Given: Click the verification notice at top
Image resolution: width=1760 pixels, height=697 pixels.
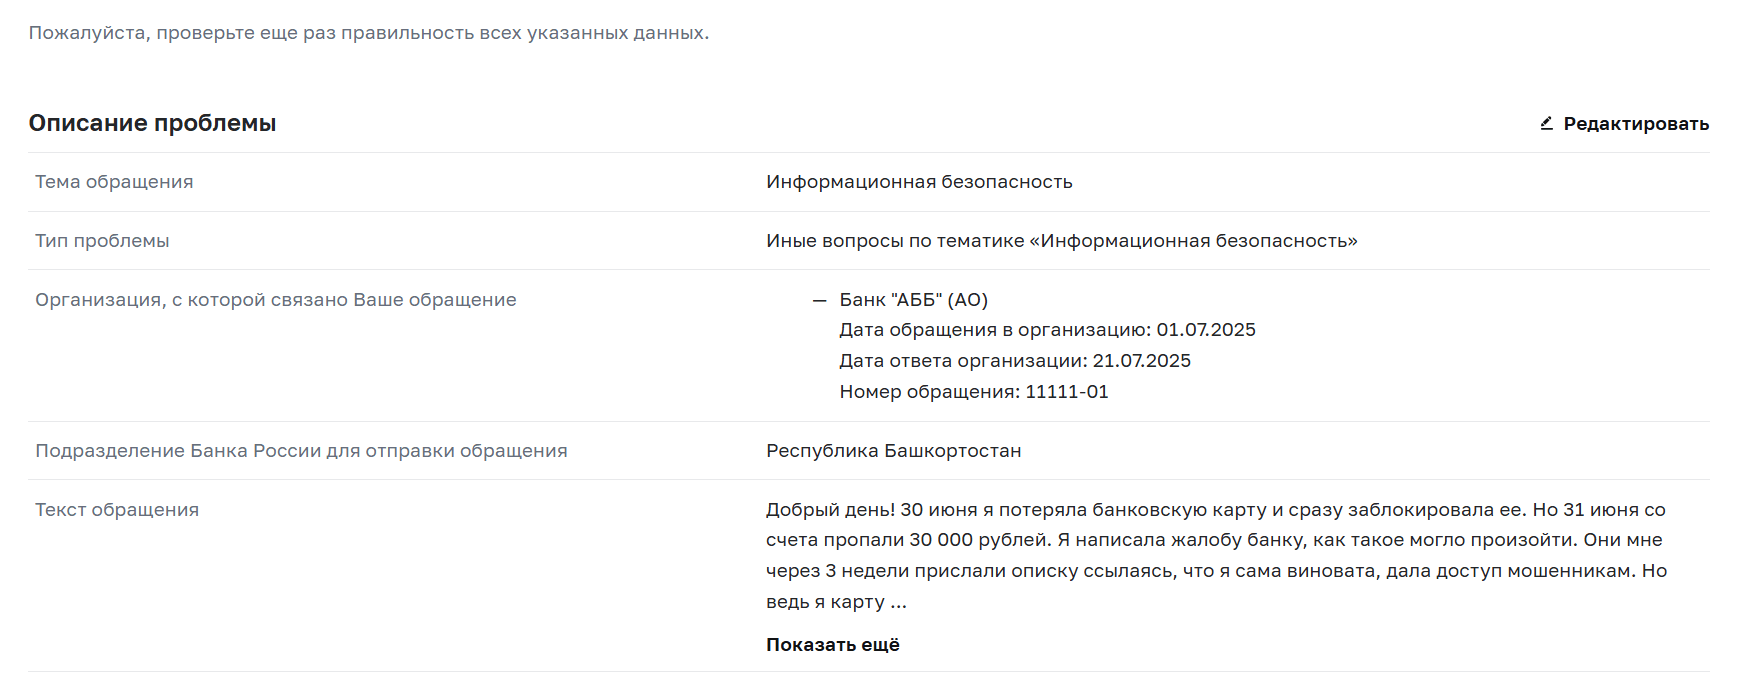Looking at the screenshot, I should point(369,33).
